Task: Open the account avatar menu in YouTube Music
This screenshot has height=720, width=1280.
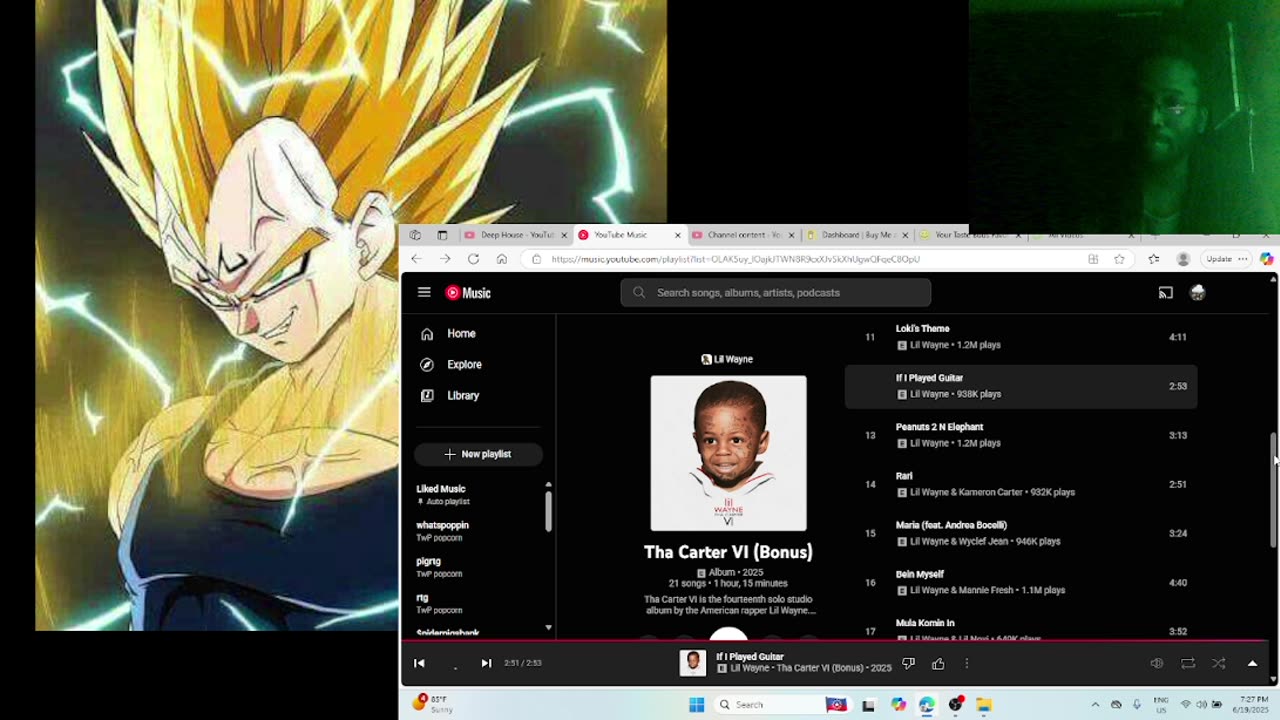Action: [x=1198, y=293]
